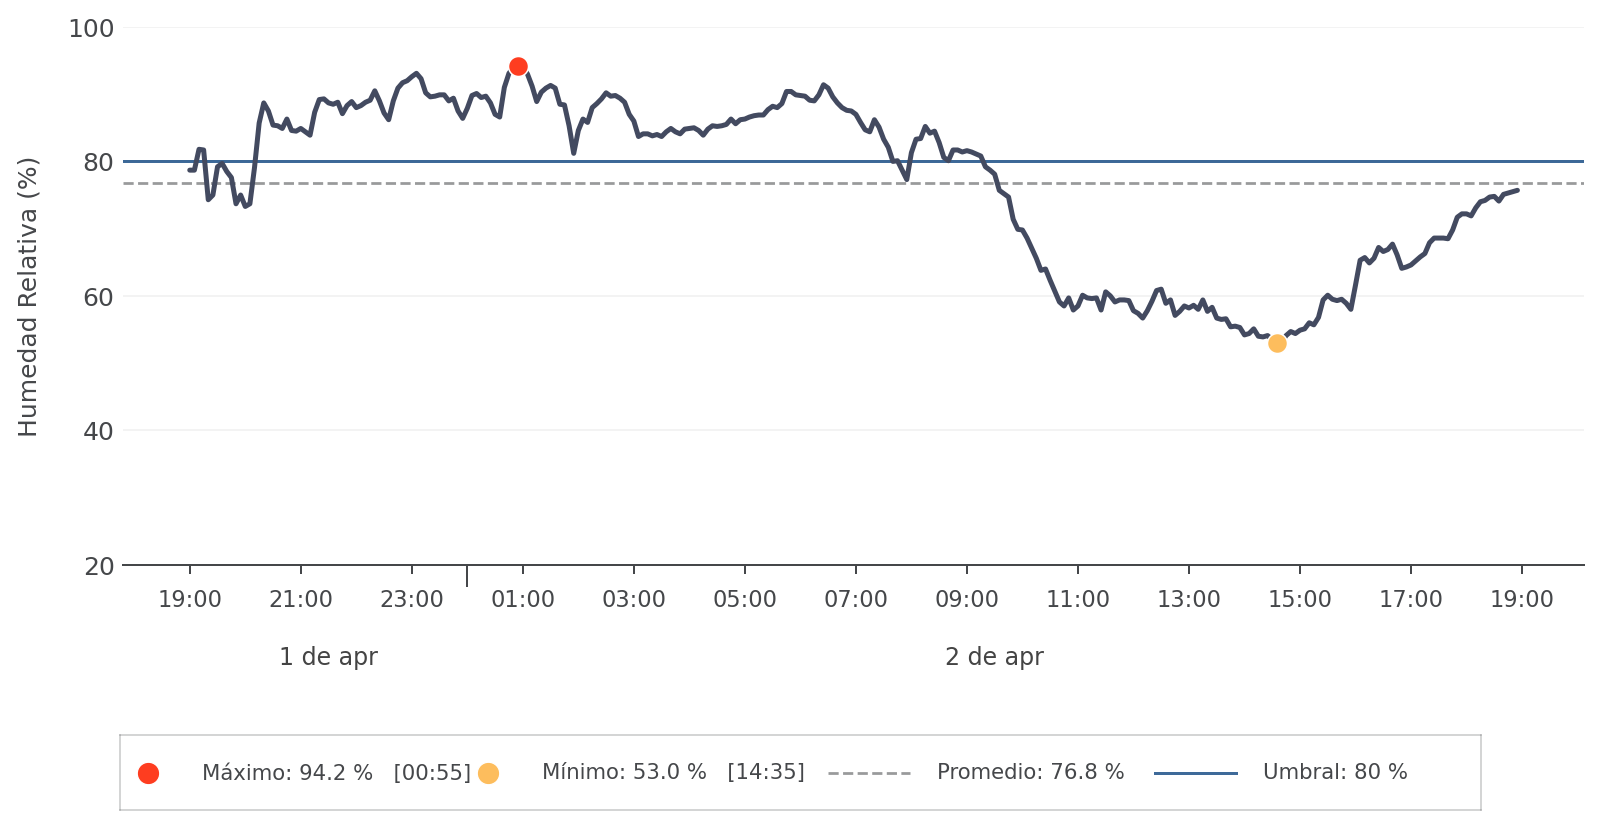Click the 100 value on the vertical axis
The height and width of the screenshot is (828, 1601).
[91, 29]
